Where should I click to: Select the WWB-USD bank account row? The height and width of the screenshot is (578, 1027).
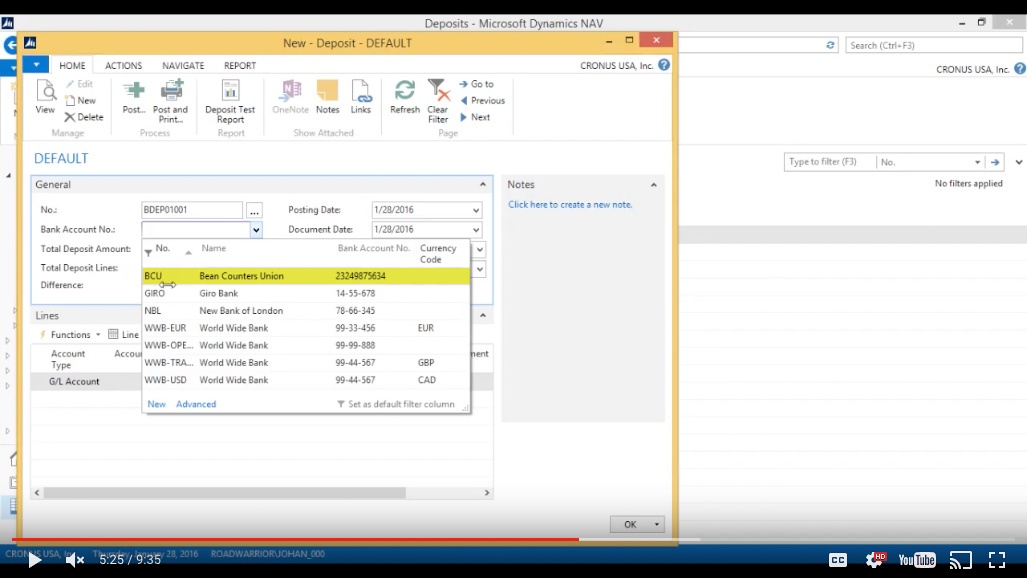click(x=306, y=379)
